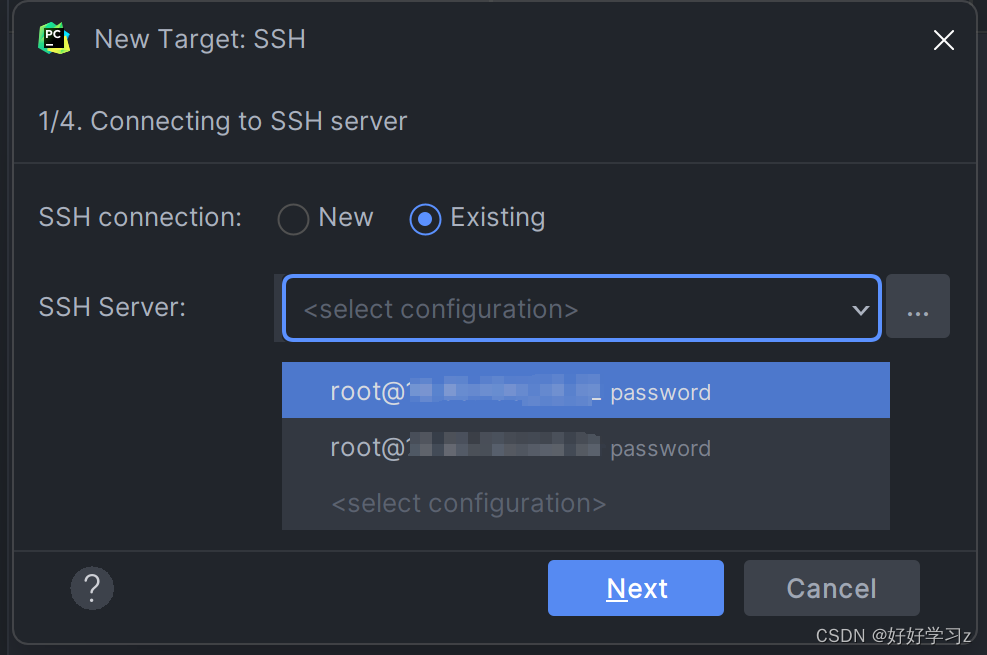Click the PyCharm logo in title bar
The height and width of the screenshot is (655, 987).
pos(54,39)
